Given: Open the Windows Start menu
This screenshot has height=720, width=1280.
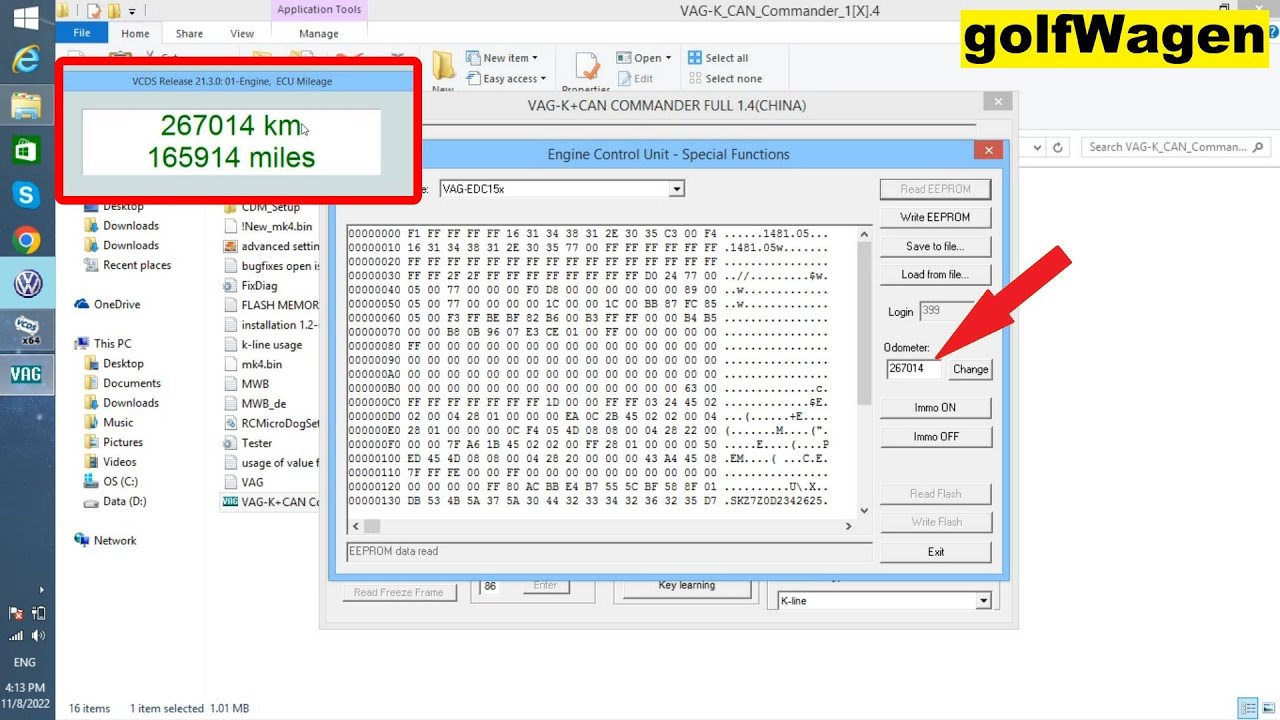Looking at the screenshot, I should 26,18.
